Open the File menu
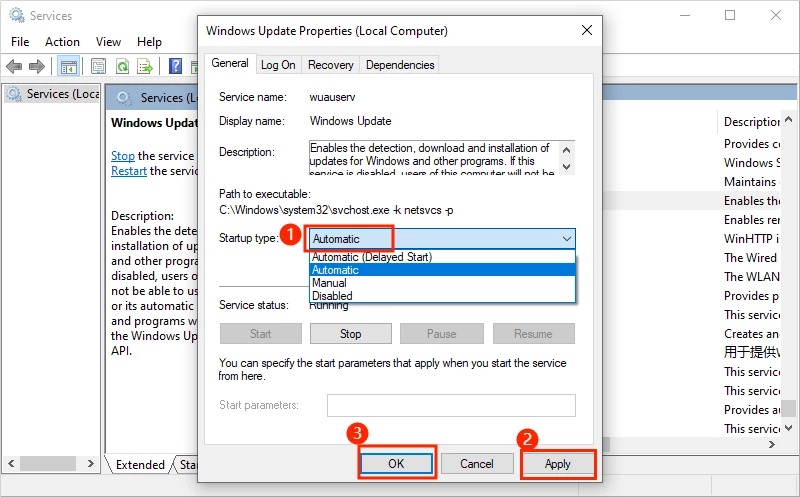800x497 pixels. (20, 42)
